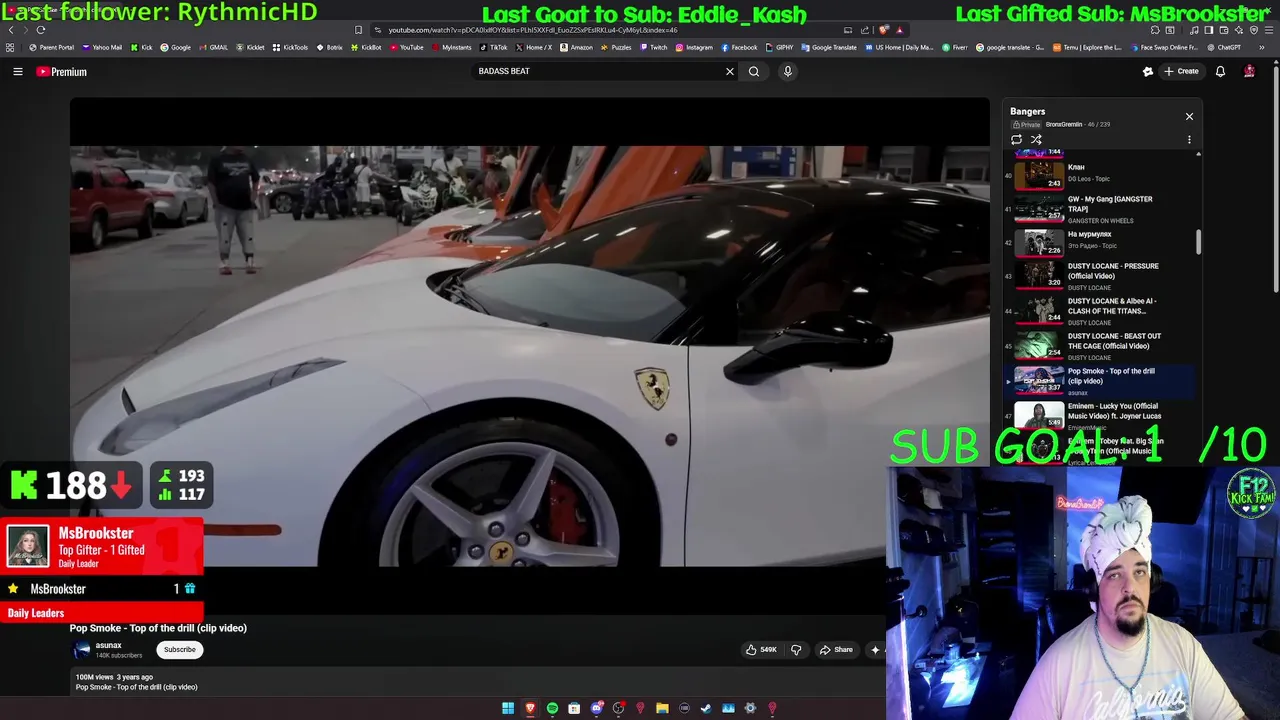The width and height of the screenshot is (1280, 720).
Task: Go to YouTube Premium home logo
Action: click(x=62, y=71)
